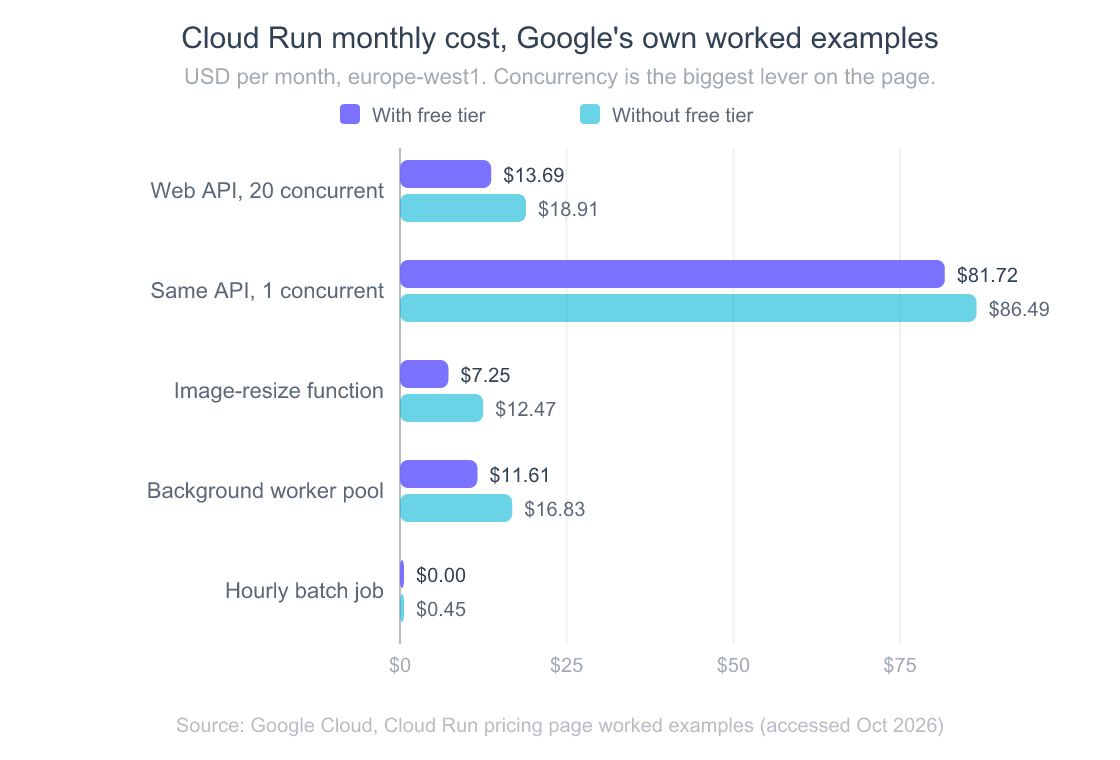Click the $75 axis tick label
Image resolution: width=1120 pixels, height=760 pixels.
point(900,666)
